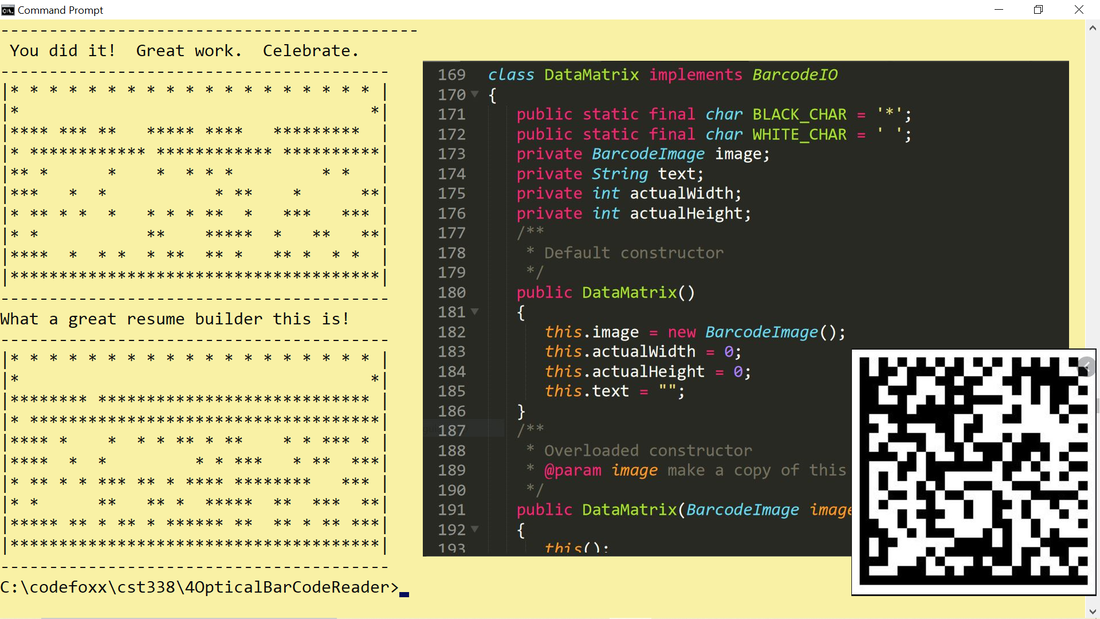This screenshot has height=619, width=1100.
Task: Click the vertical scrollbar track
Action: click(1092, 300)
